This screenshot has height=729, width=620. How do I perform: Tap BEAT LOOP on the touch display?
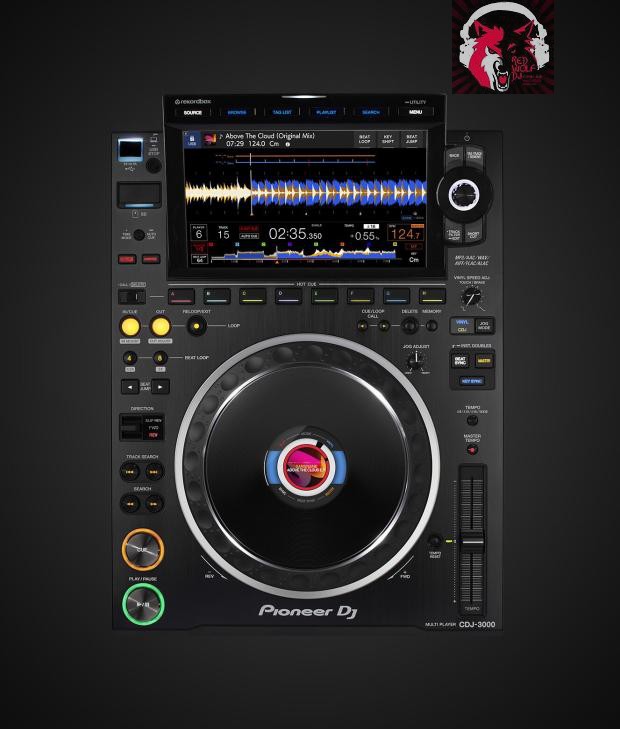365,139
